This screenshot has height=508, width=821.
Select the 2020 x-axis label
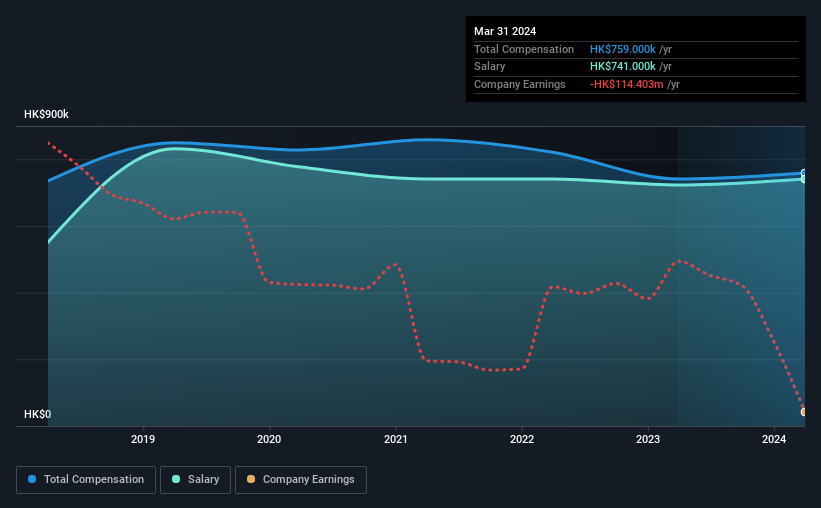coord(269,439)
